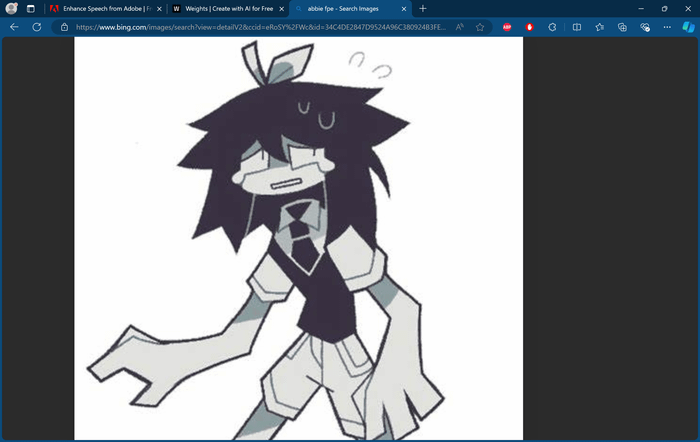This screenshot has width=700, height=442.
Task: Open the Favorites list
Action: (x=600, y=27)
